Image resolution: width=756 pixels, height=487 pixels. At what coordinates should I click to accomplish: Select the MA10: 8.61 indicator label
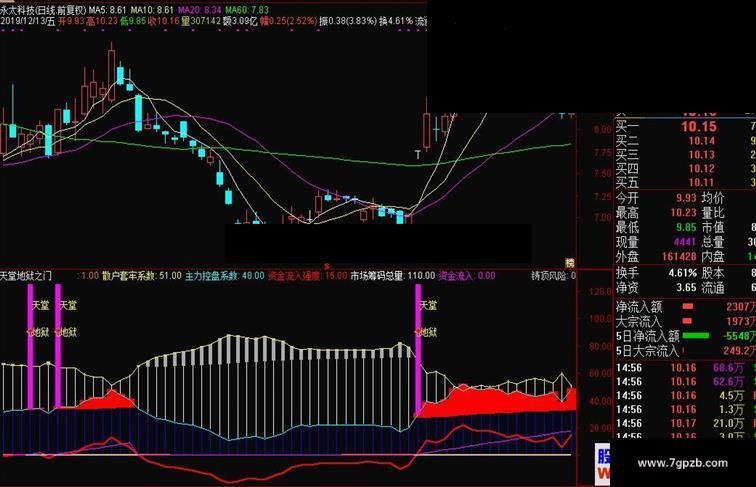[152, 10]
